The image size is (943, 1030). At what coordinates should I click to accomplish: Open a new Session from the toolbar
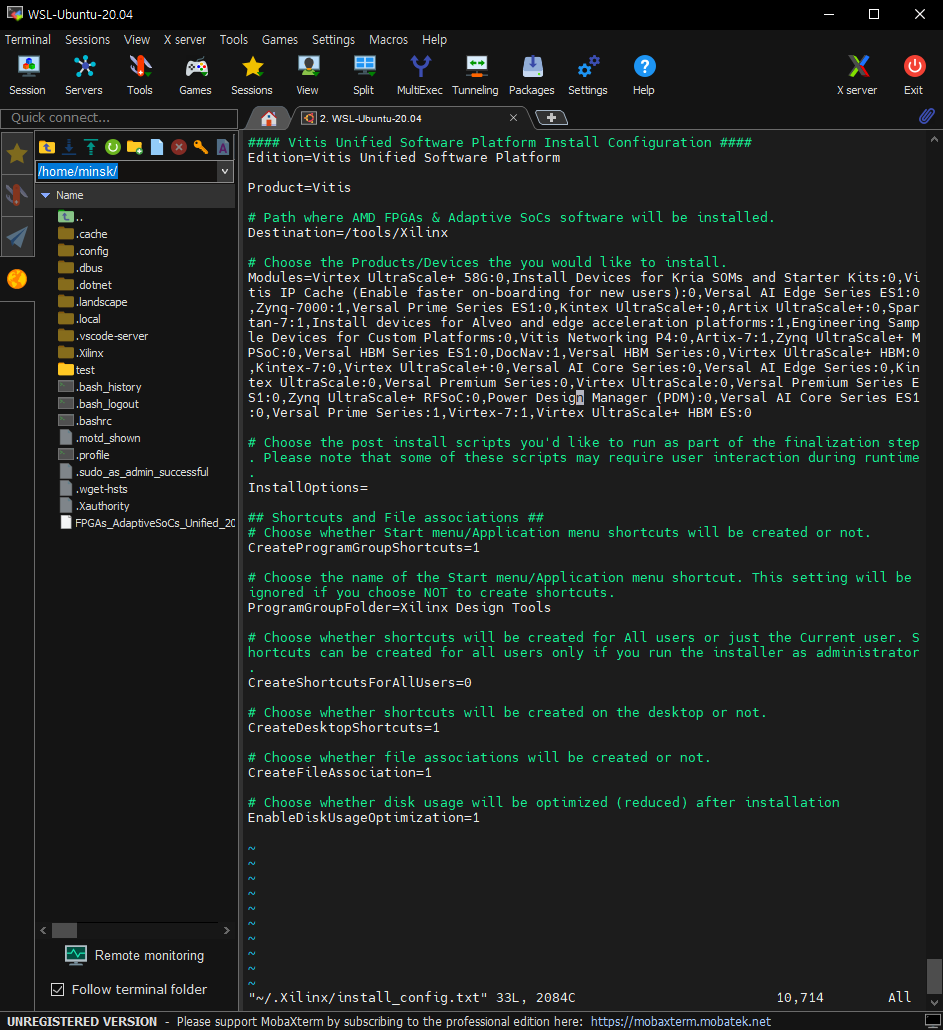[x=27, y=70]
